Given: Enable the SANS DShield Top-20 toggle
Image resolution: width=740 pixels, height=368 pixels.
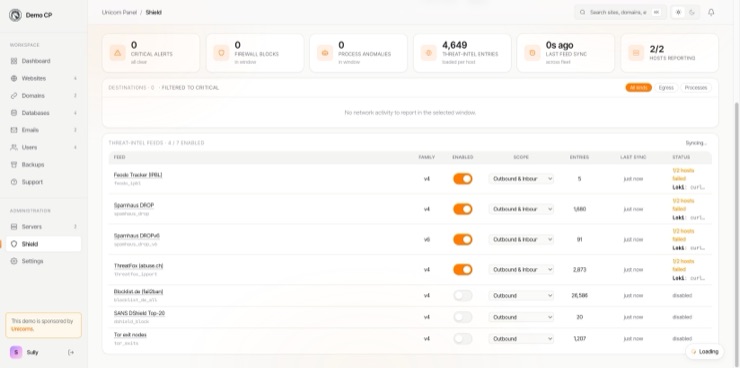Looking at the screenshot, I should tap(462, 317).
